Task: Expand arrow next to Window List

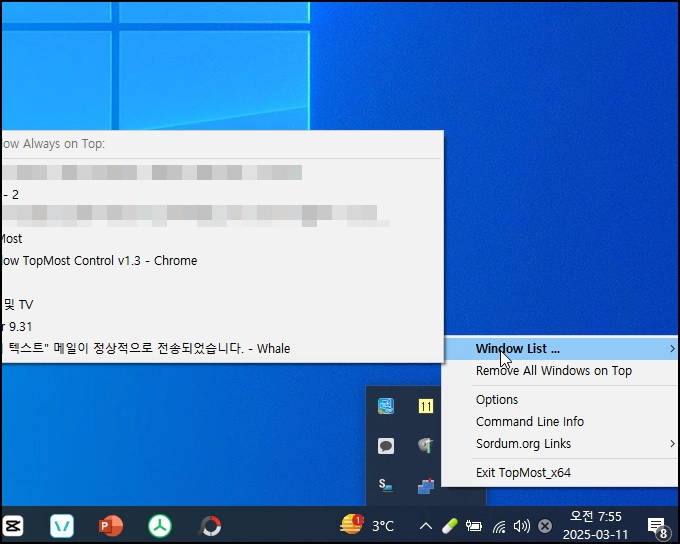Action: [x=672, y=349]
